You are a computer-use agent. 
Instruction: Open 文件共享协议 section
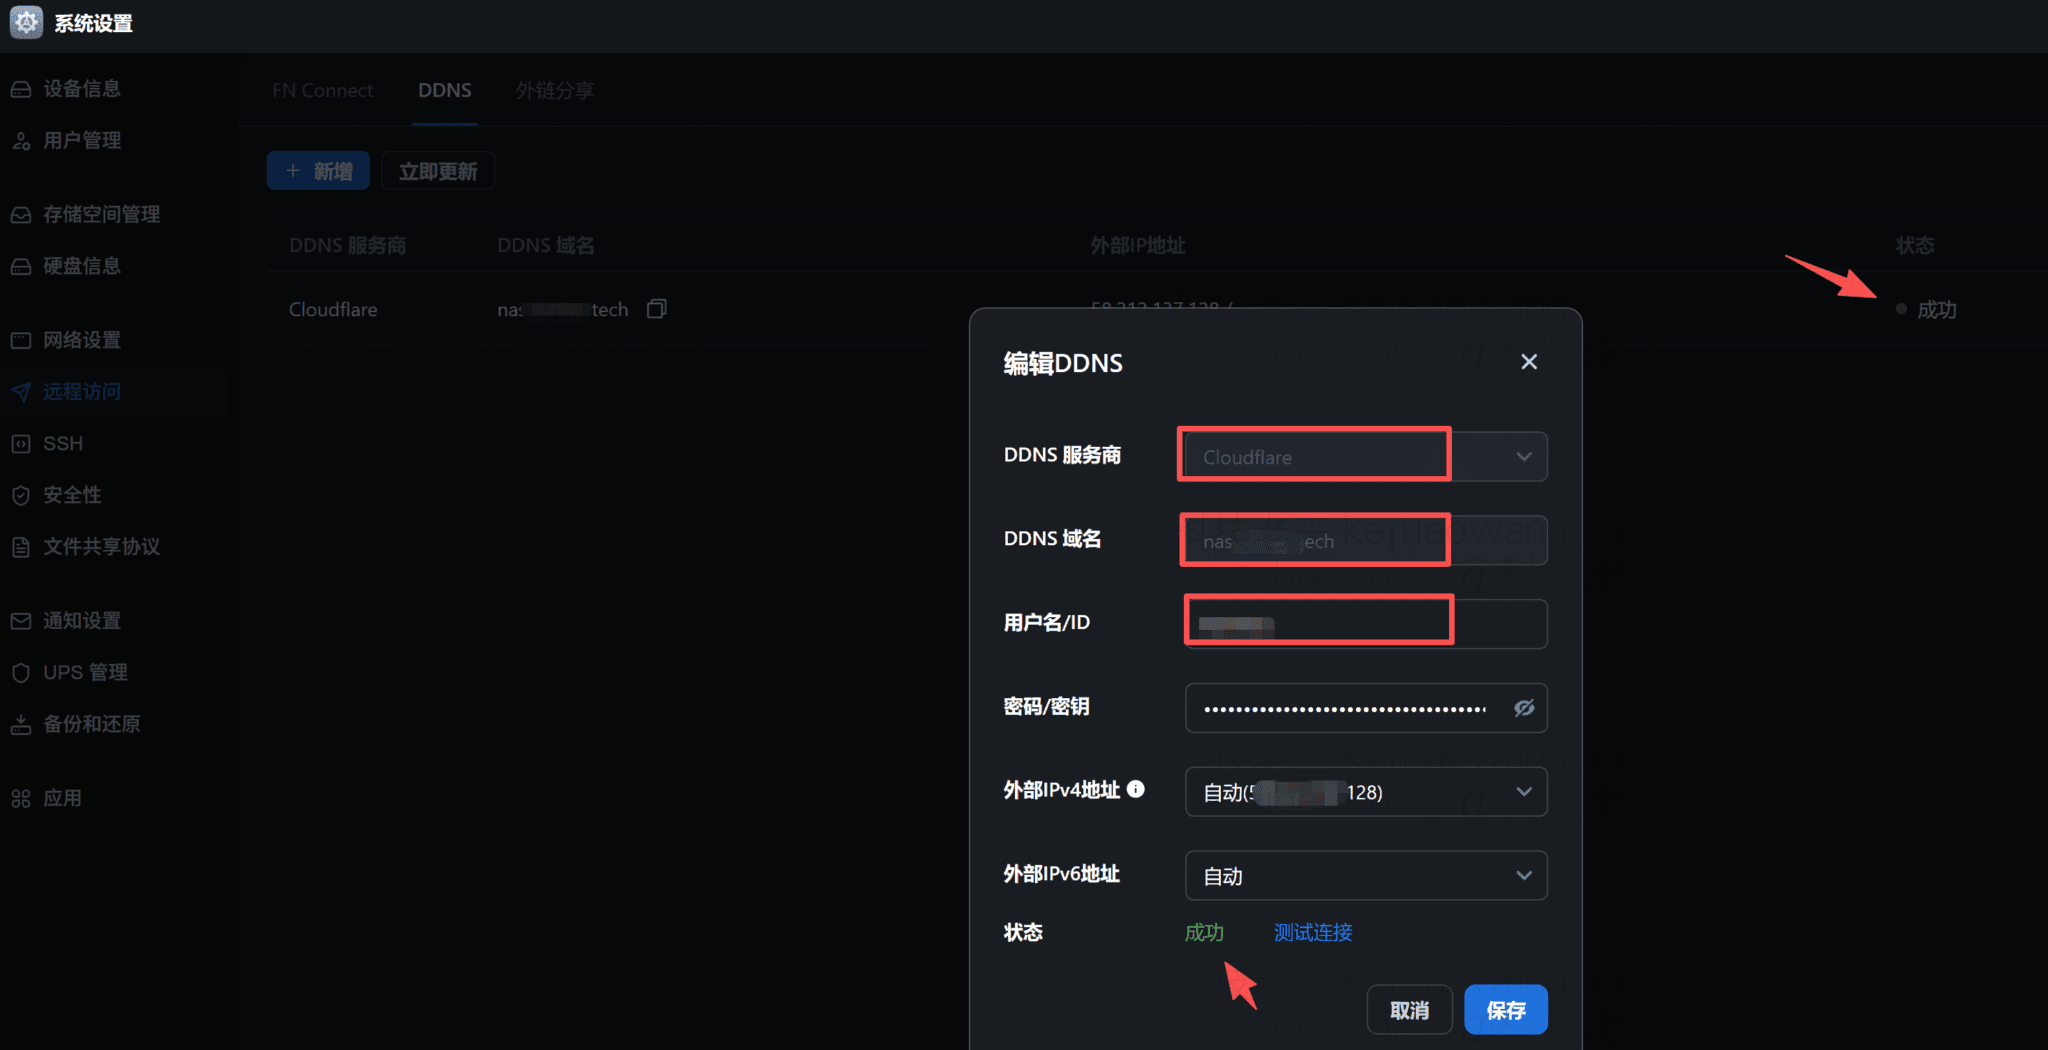[x=101, y=547]
